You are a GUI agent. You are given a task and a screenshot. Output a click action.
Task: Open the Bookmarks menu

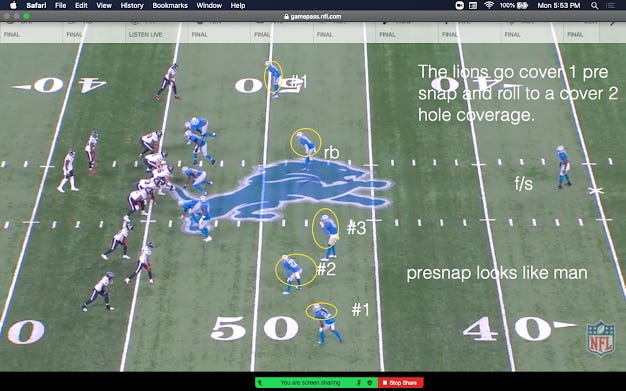click(170, 6)
